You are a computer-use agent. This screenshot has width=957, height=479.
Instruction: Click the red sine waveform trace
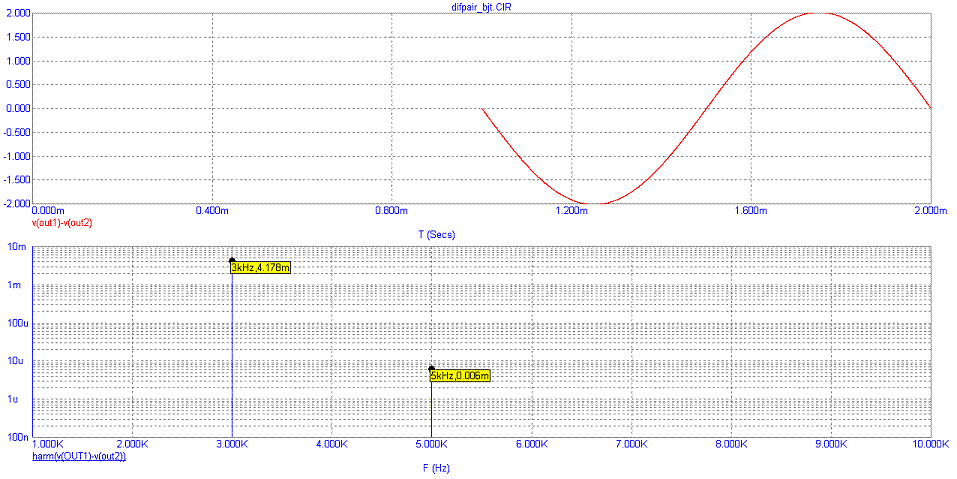click(708, 109)
